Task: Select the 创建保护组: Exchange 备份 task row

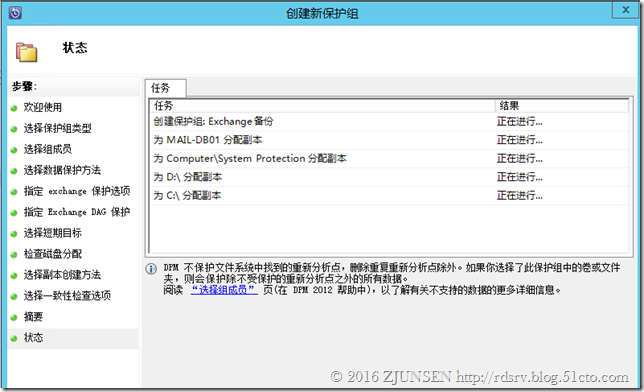Action: pyautogui.click(x=389, y=122)
